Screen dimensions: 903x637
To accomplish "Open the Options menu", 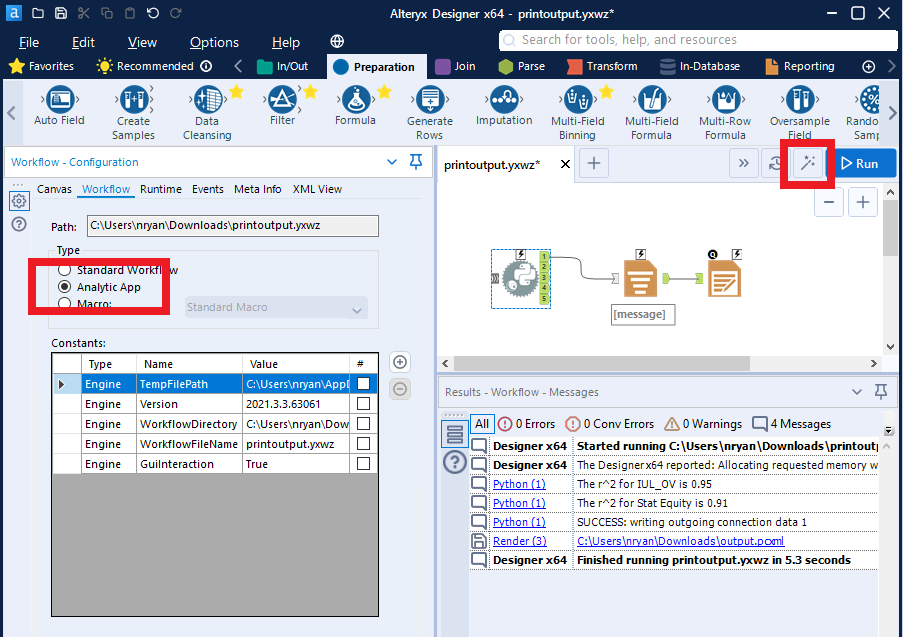I will (214, 42).
